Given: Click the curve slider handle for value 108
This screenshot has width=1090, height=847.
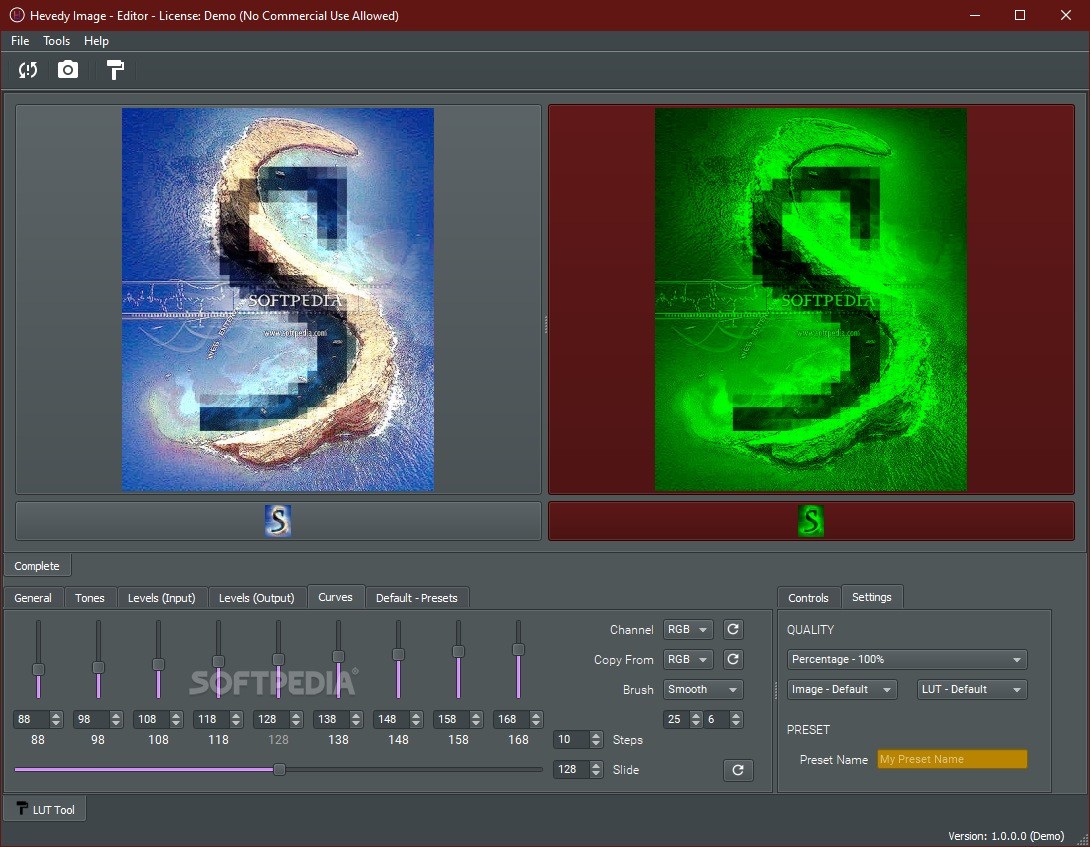Looking at the screenshot, I should [158, 664].
